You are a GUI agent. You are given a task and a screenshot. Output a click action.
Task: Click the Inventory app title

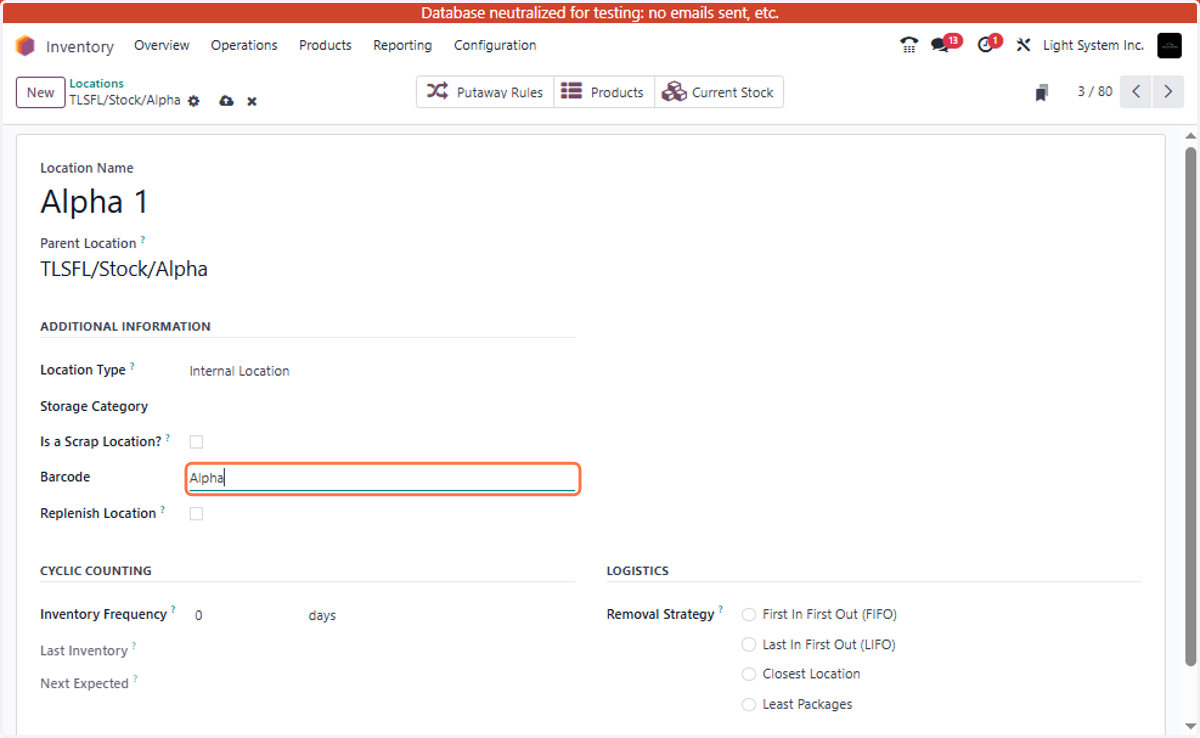pos(80,46)
